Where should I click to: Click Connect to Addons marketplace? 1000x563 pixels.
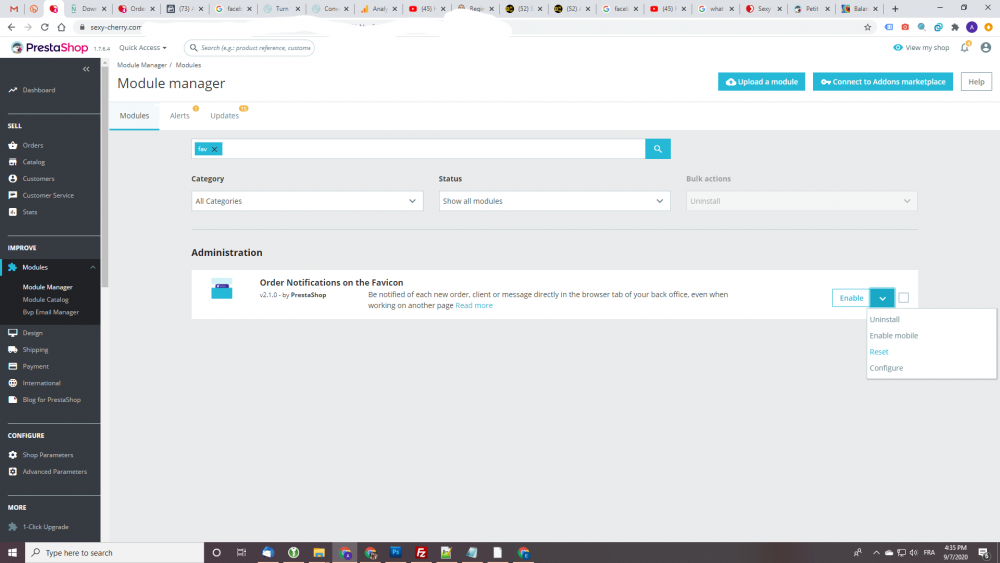point(883,82)
